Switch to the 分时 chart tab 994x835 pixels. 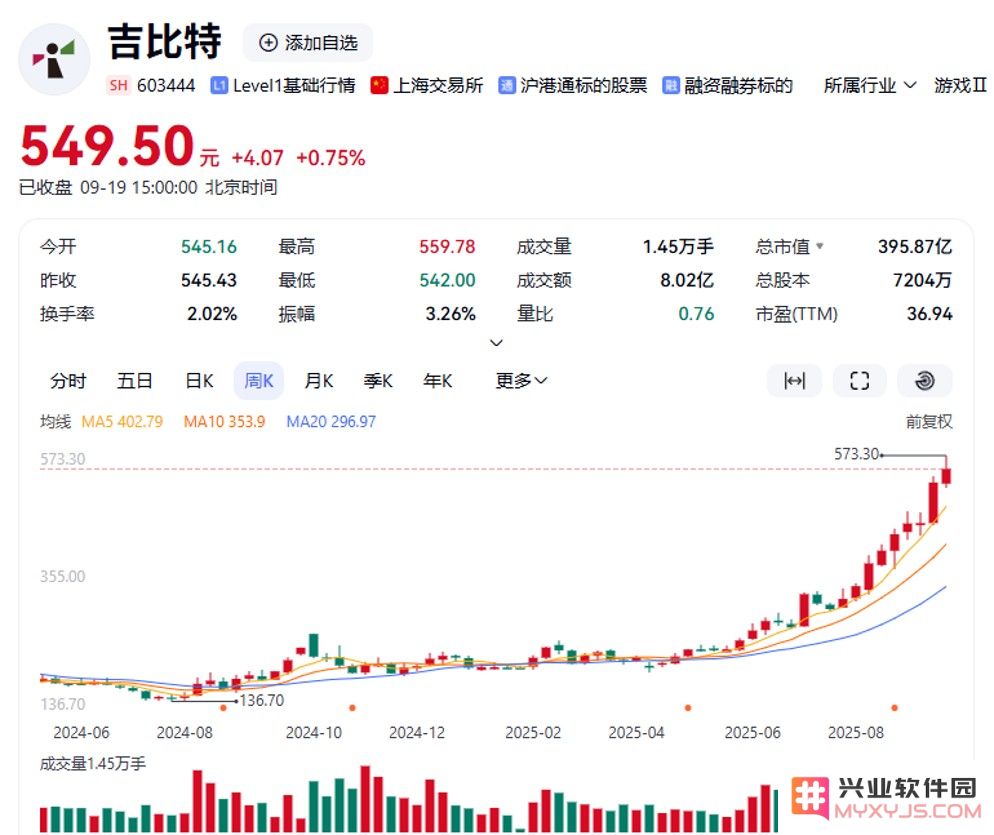point(68,381)
